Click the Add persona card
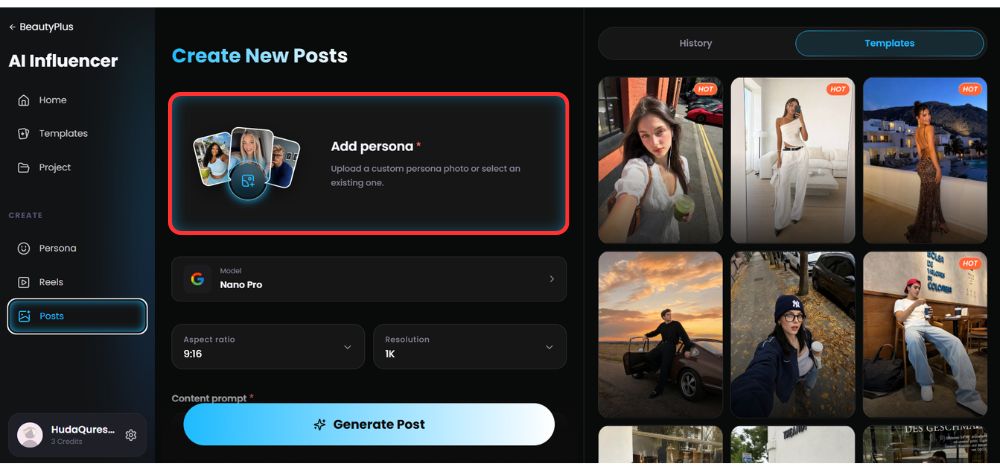The image size is (1000, 470). tap(369, 164)
